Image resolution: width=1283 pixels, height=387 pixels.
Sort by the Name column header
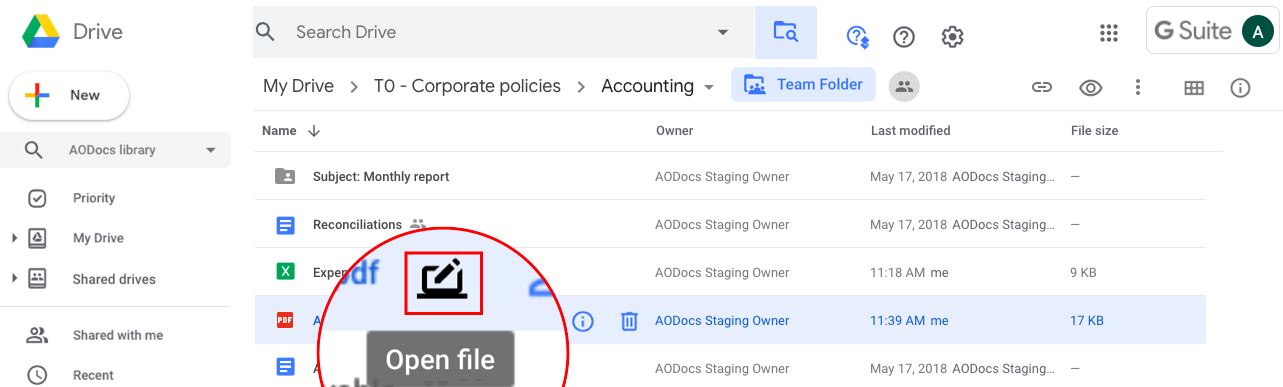point(279,131)
